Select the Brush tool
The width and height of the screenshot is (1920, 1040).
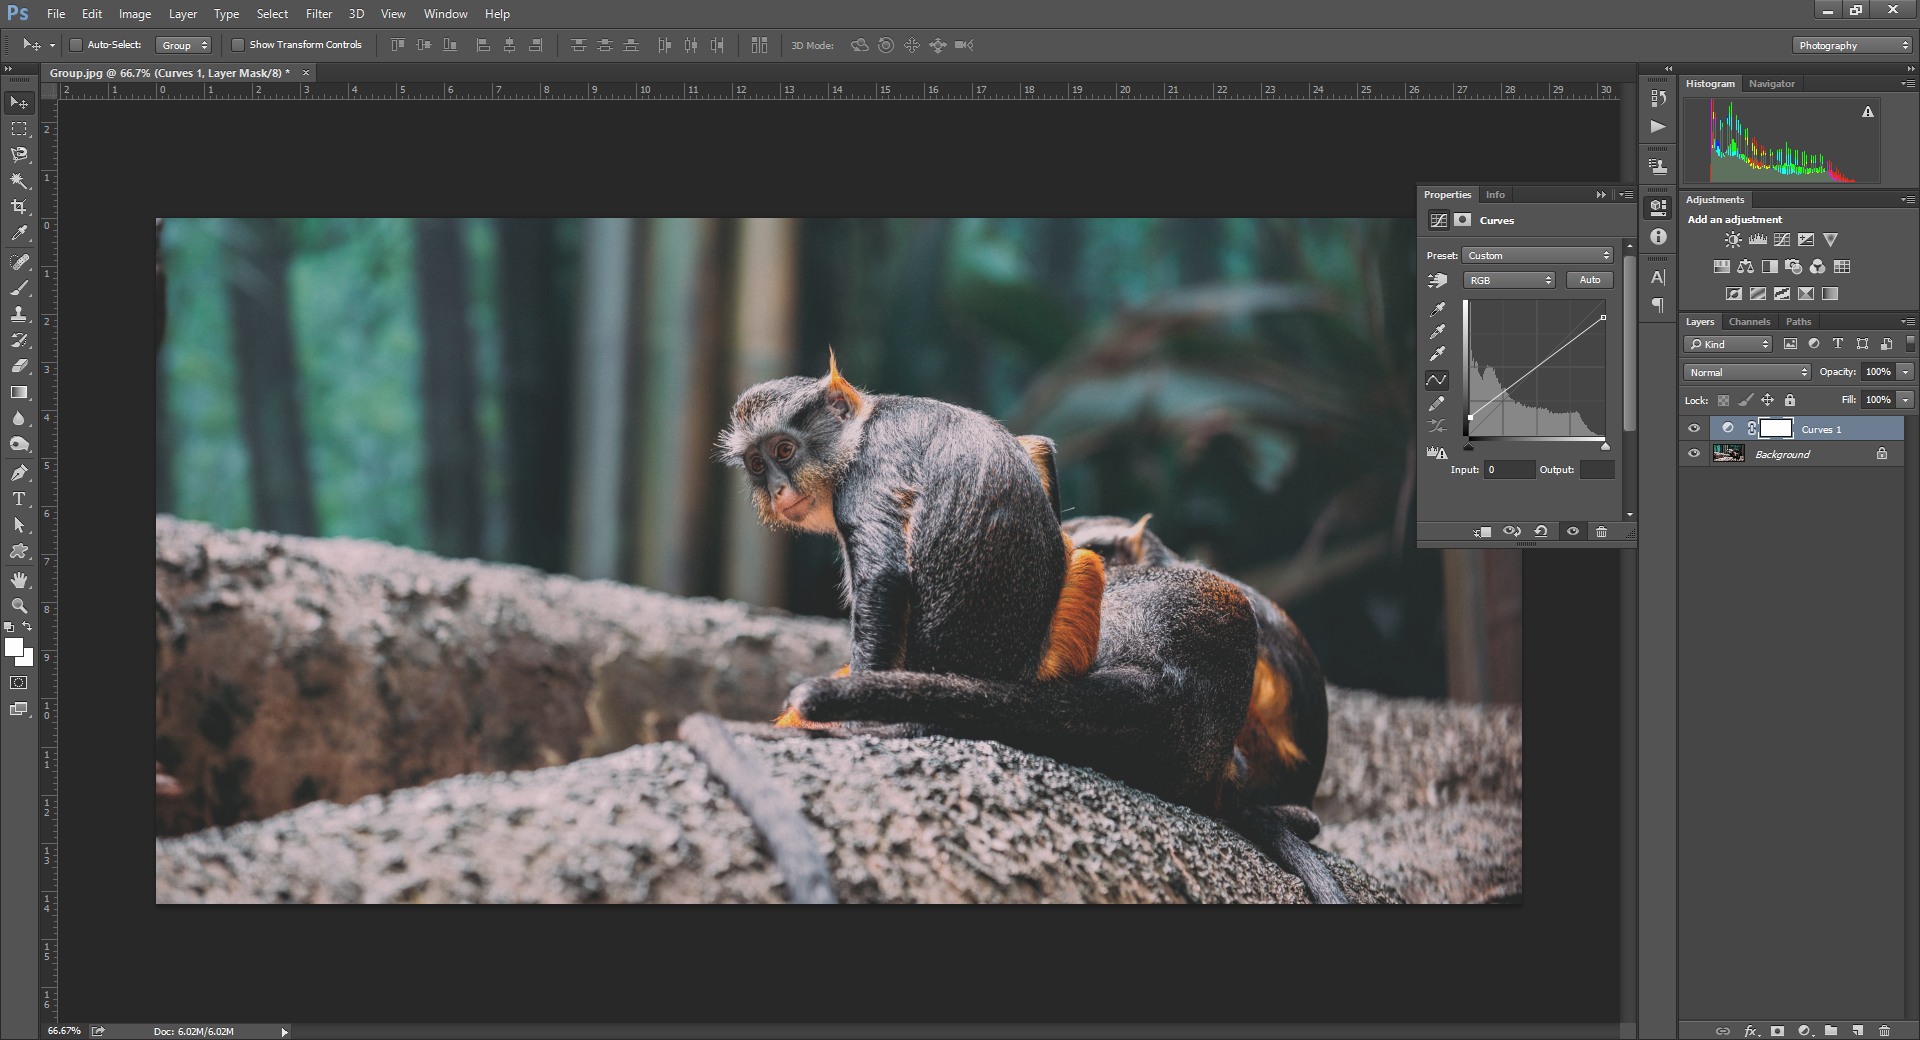tap(19, 288)
